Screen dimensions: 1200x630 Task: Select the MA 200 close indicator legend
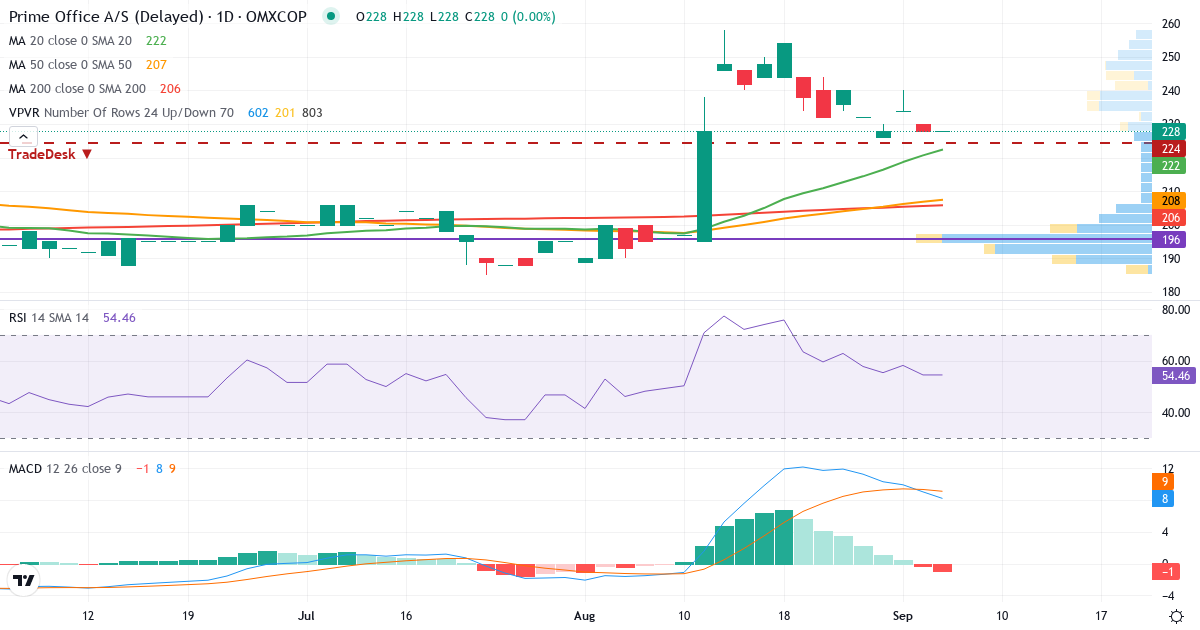coord(79,89)
